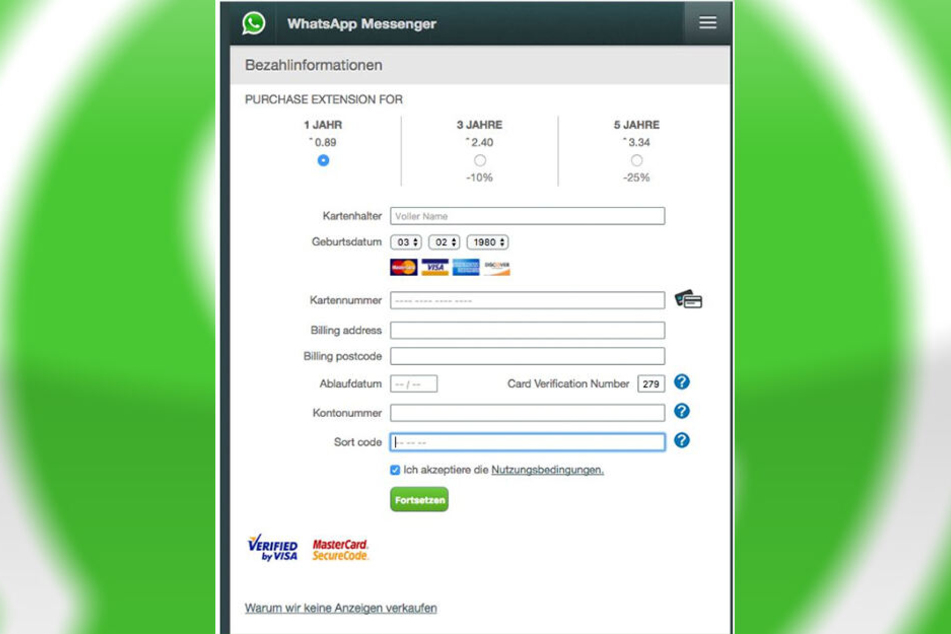This screenshot has height=634, width=951.
Task: Click the green Fortsetzen button
Action: (x=419, y=499)
